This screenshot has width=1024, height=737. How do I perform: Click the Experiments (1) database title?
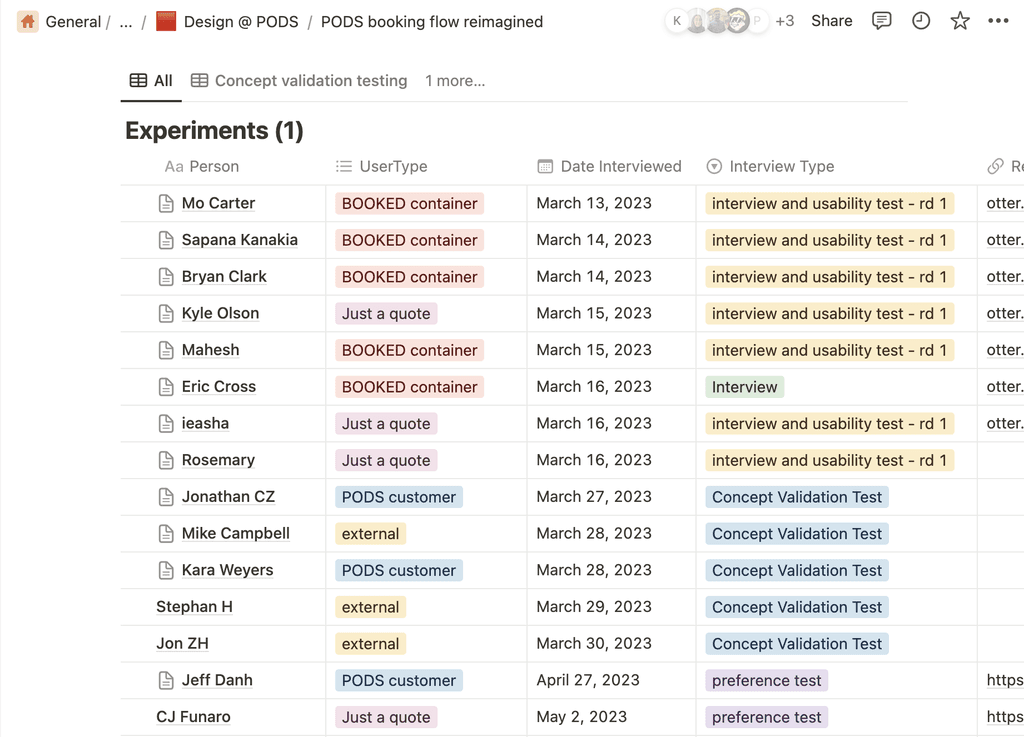click(214, 131)
